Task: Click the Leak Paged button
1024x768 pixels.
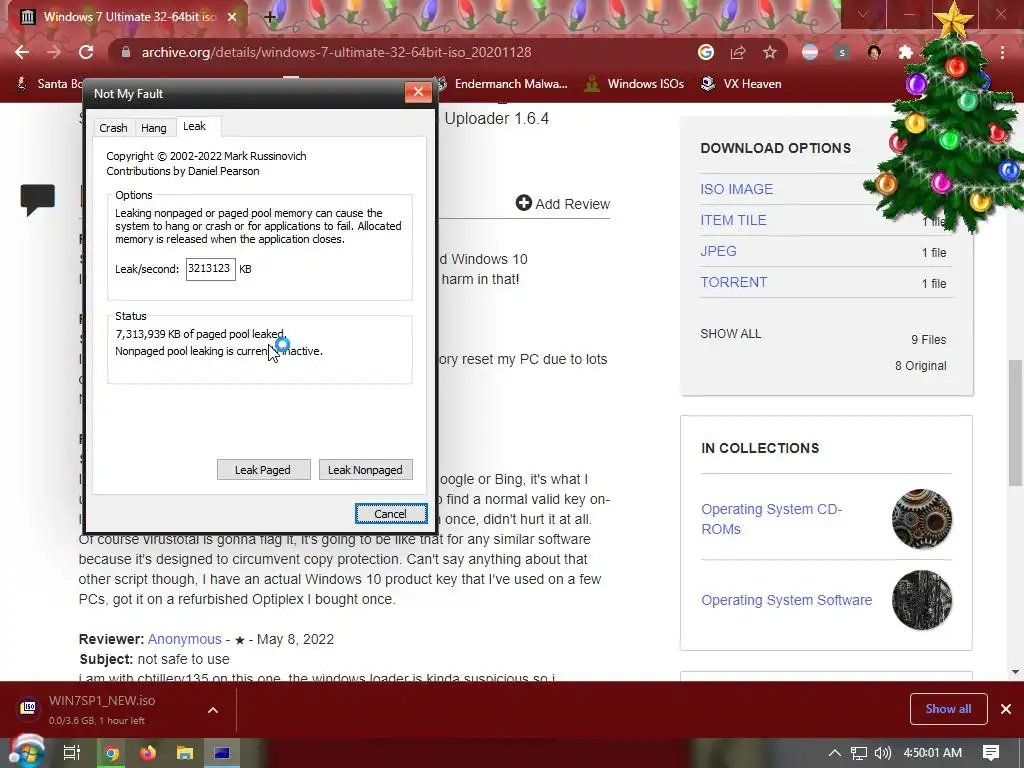Action: tap(263, 470)
